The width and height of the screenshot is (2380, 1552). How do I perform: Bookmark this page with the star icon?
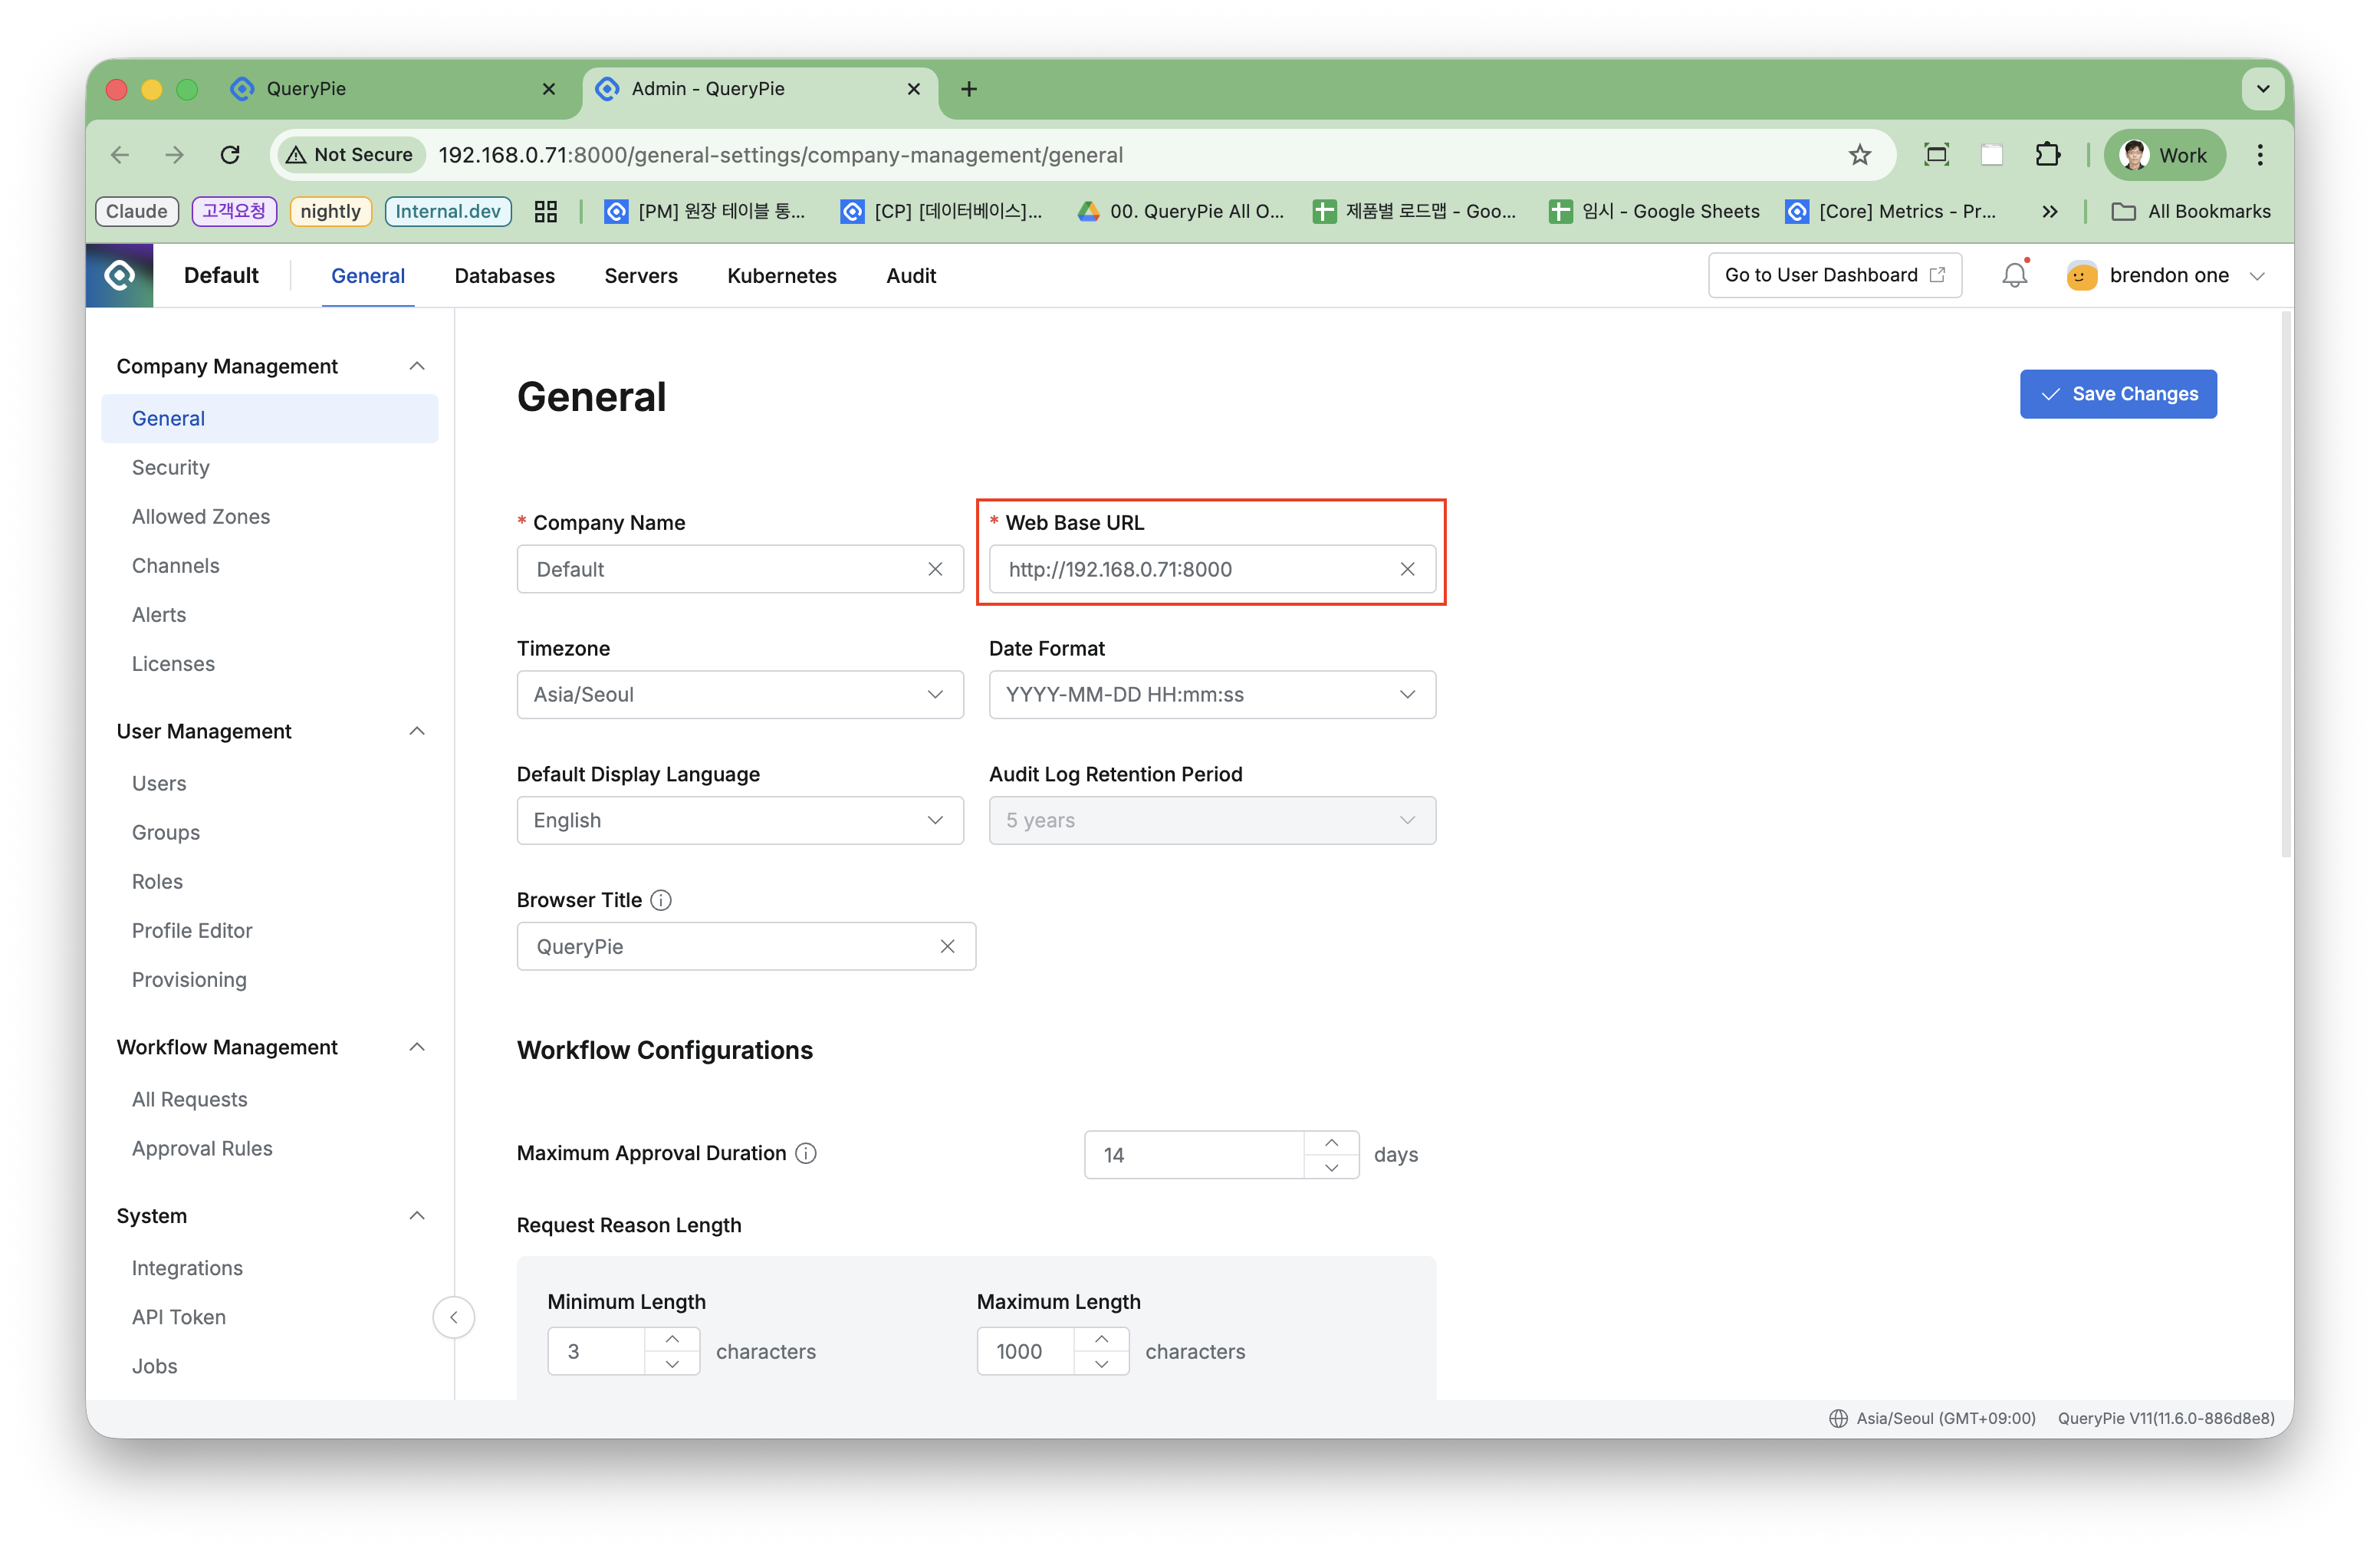click(1859, 155)
